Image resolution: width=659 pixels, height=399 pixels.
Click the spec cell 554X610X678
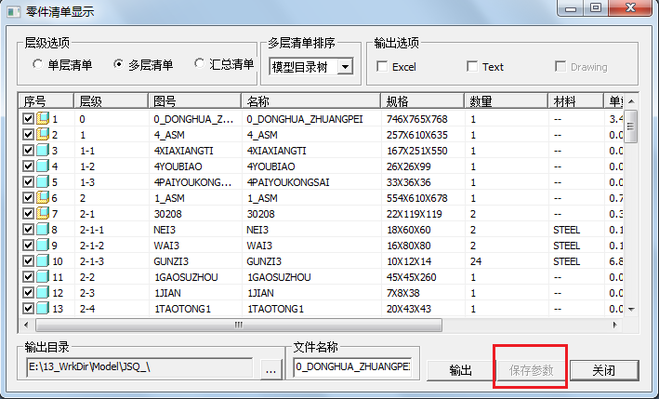coord(417,198)
